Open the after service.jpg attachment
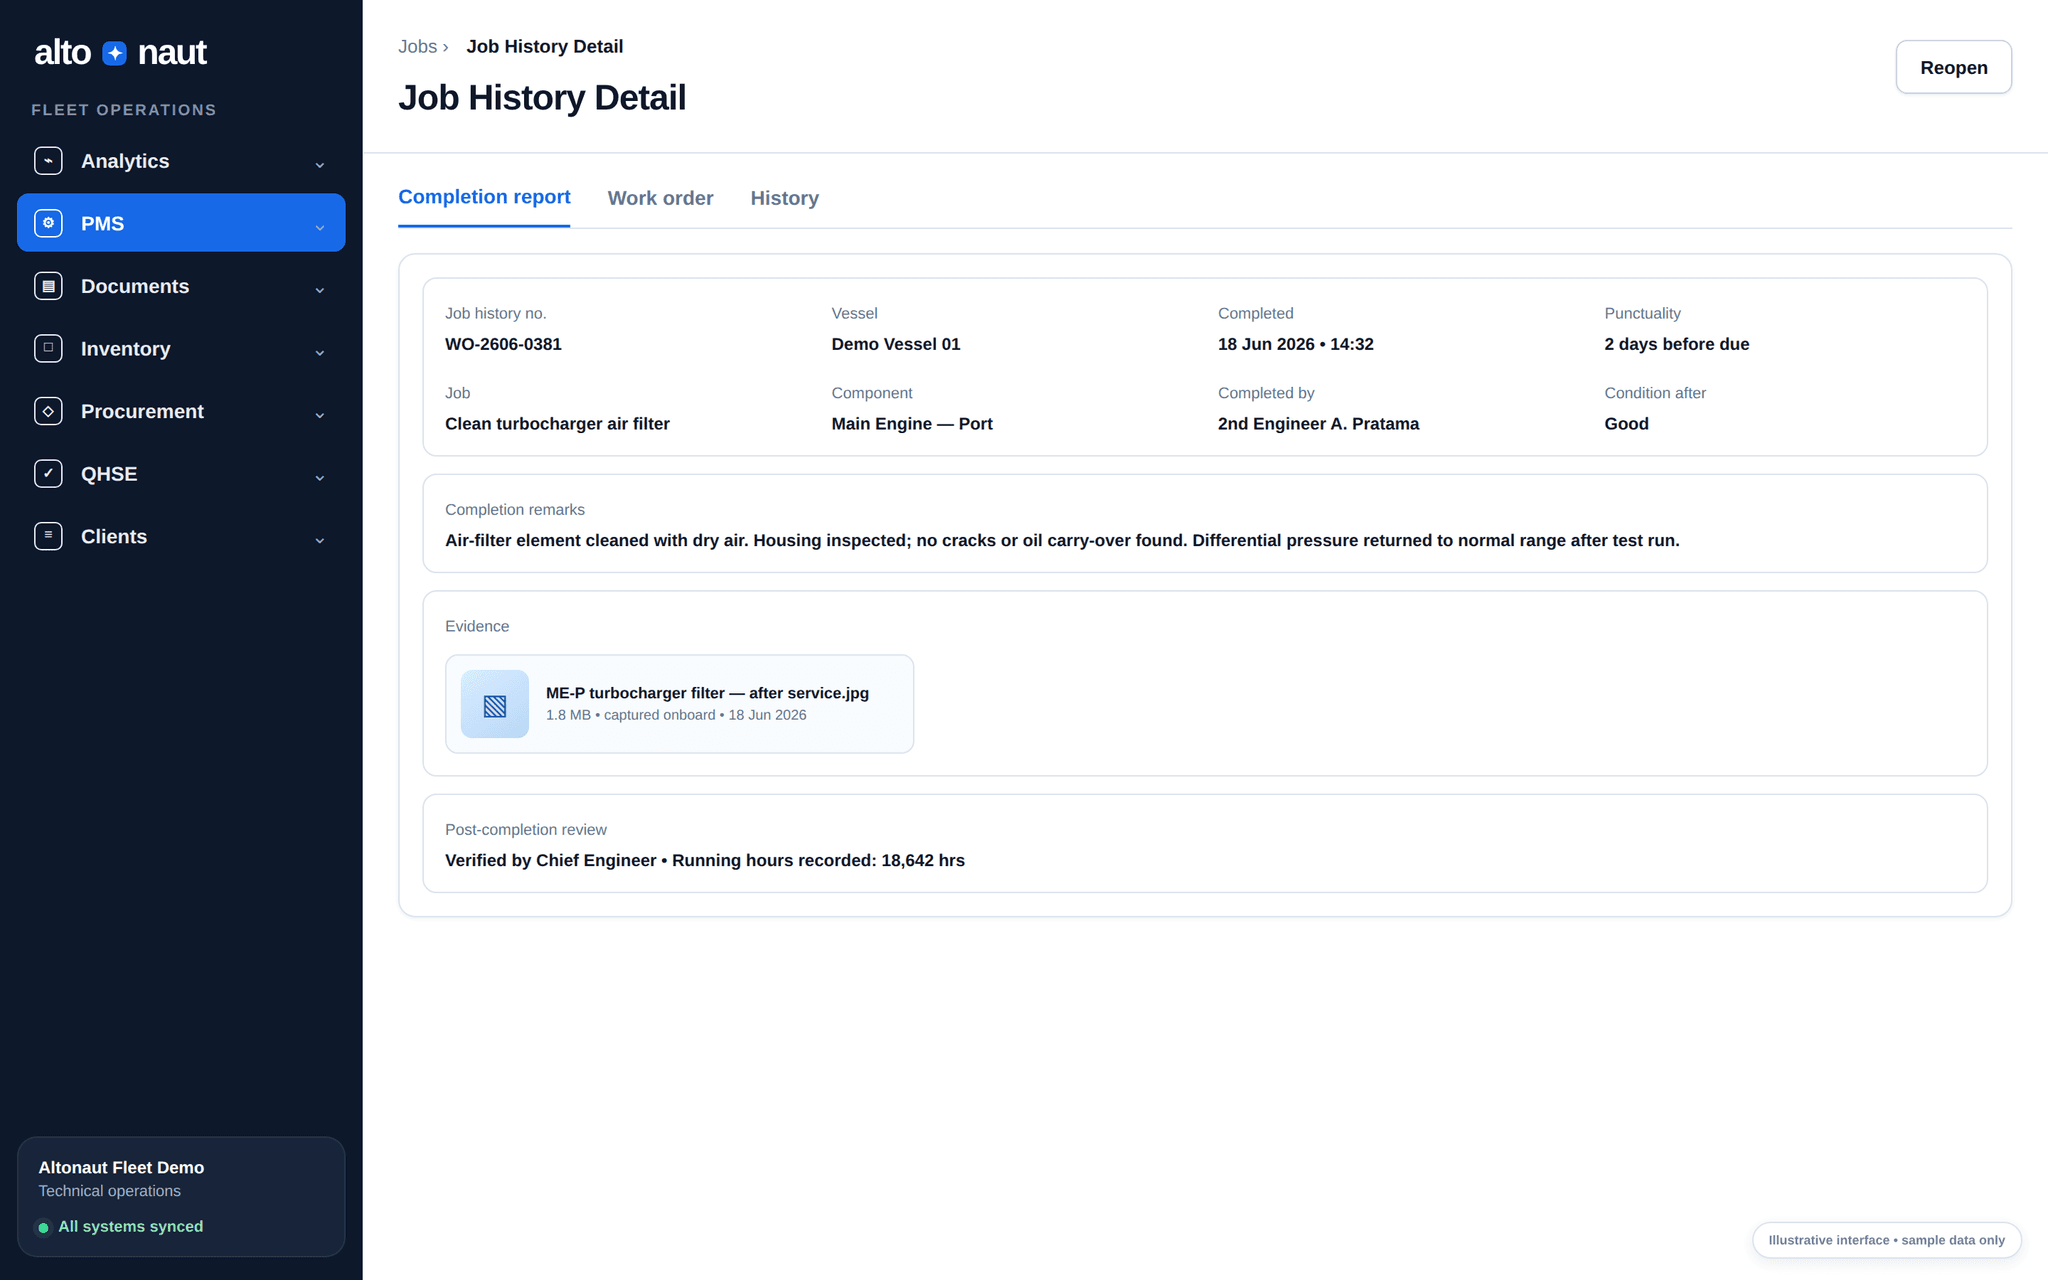Image resolution: width=2048 pixels, height=1280 pixels. click(679, 704)
